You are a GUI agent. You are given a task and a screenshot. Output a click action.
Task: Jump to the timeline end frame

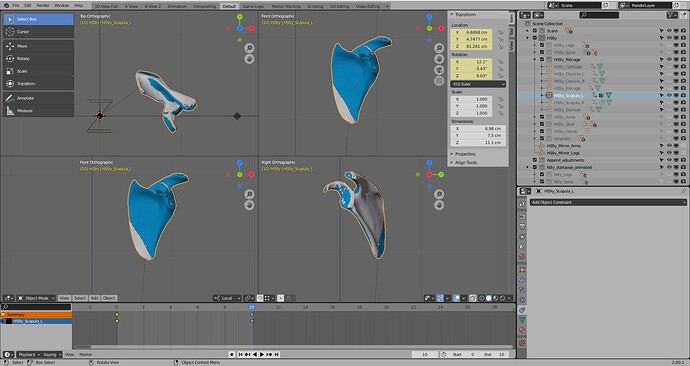click(276, 354)
